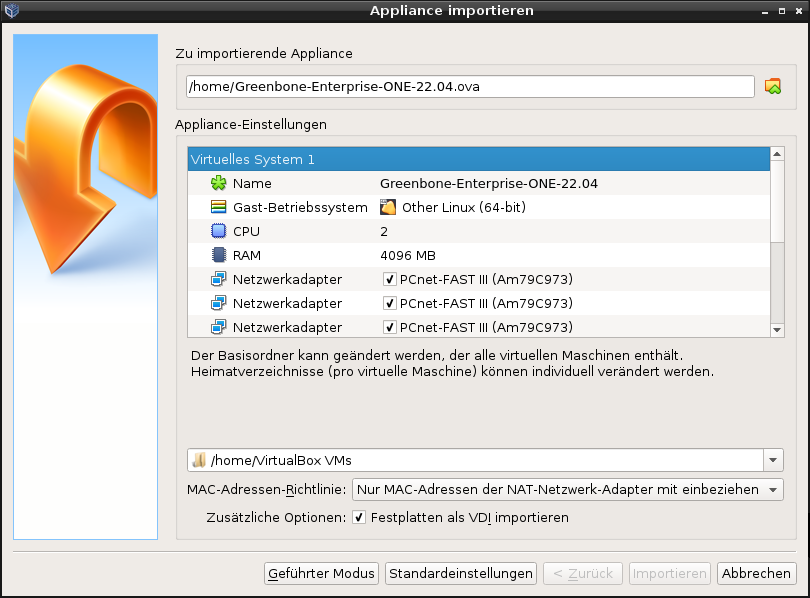
Task: Open the file browser icon beside the OVA path
Action: point(772,87)
